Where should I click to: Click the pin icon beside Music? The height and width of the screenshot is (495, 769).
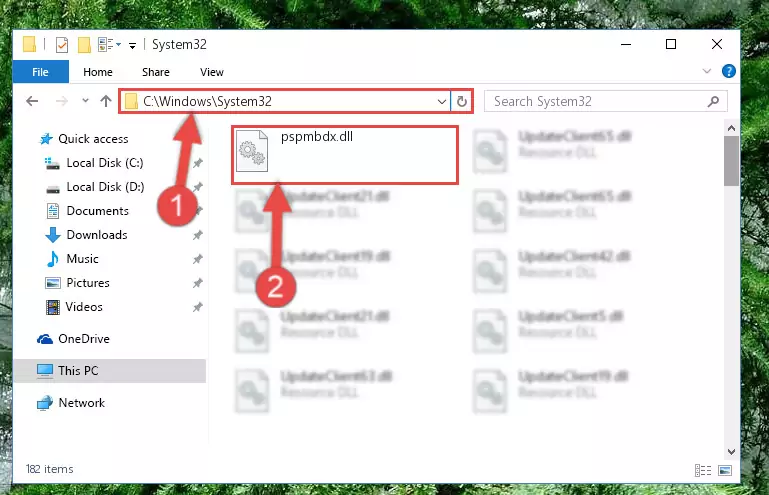tap(198, 259)
